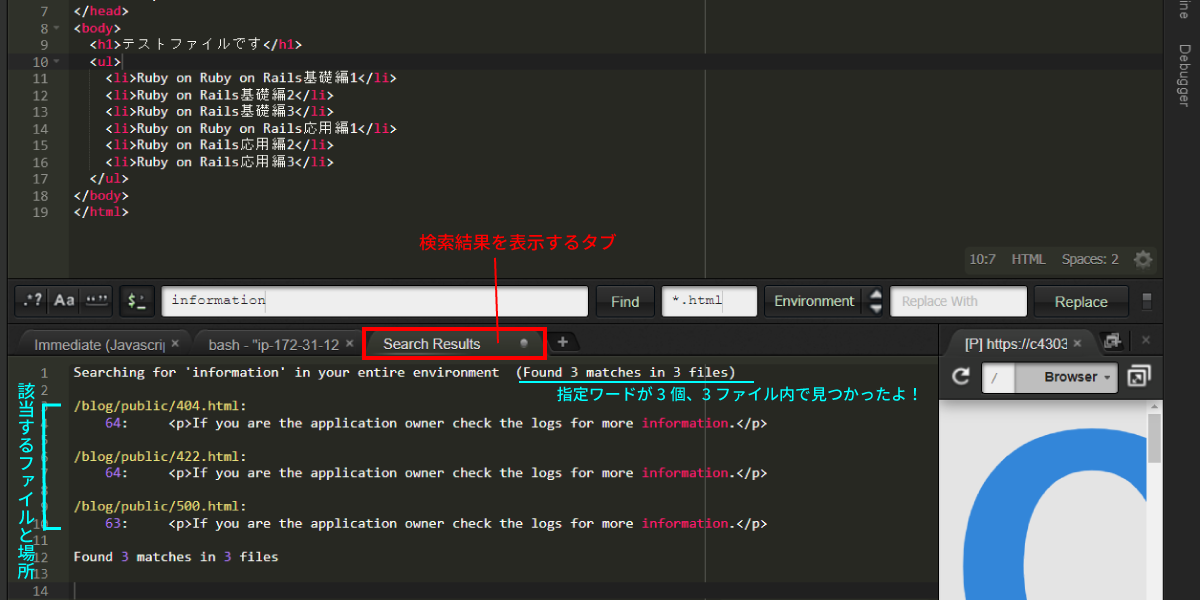
Task: Open the /blog/public/500.html search result
Action: [x=160, y=506]
